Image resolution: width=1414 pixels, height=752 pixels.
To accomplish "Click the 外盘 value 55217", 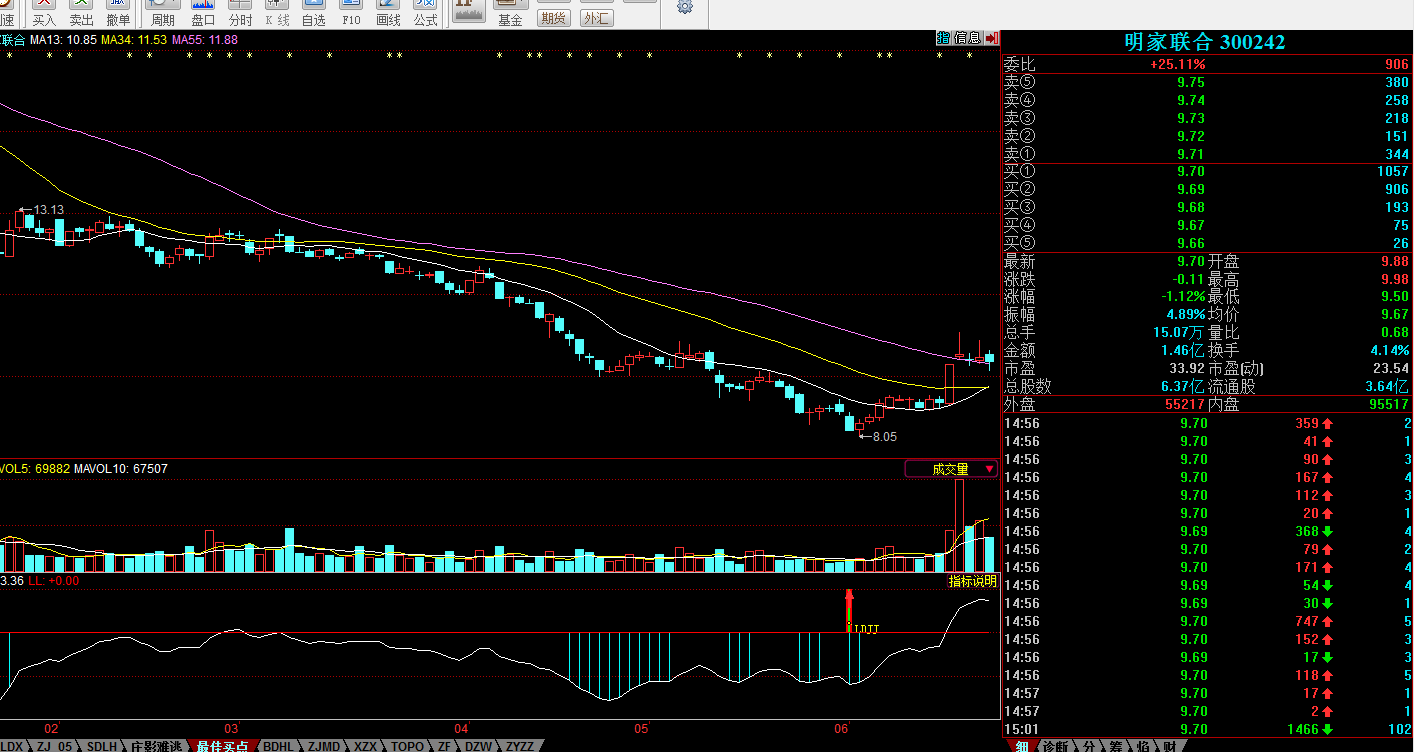I will click(x=1185, y=405).
